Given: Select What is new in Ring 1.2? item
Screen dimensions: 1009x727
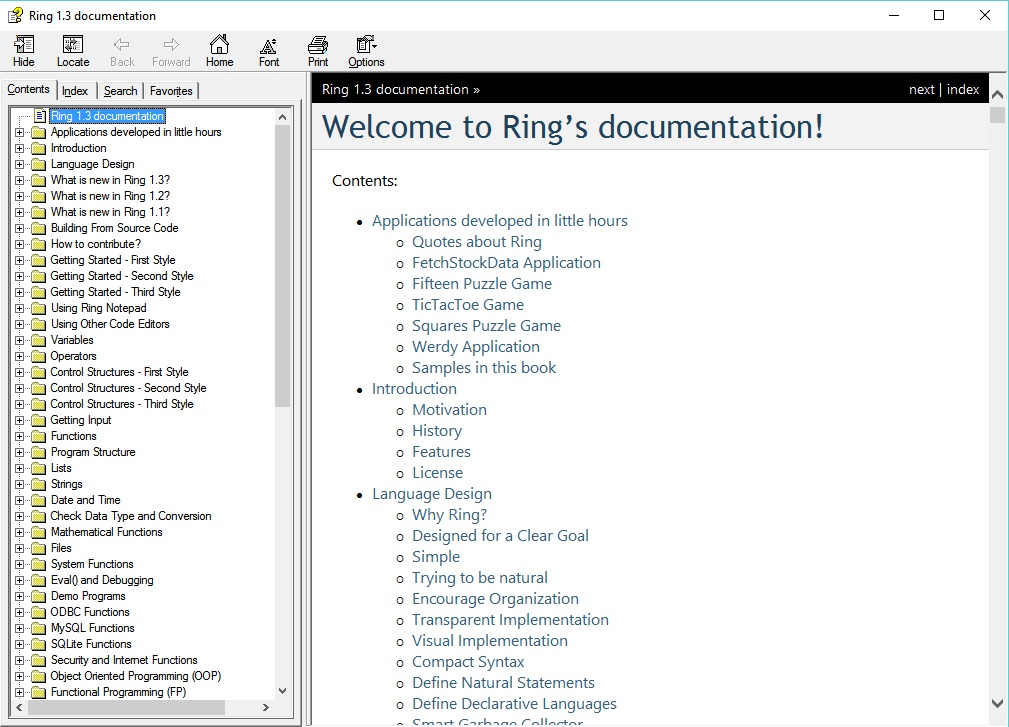Looking at the screenshot, I should pos(110,196).
